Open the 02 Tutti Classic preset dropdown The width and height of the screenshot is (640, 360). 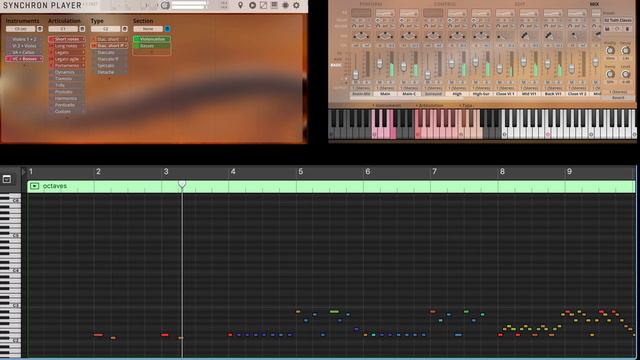coord(618,20)
